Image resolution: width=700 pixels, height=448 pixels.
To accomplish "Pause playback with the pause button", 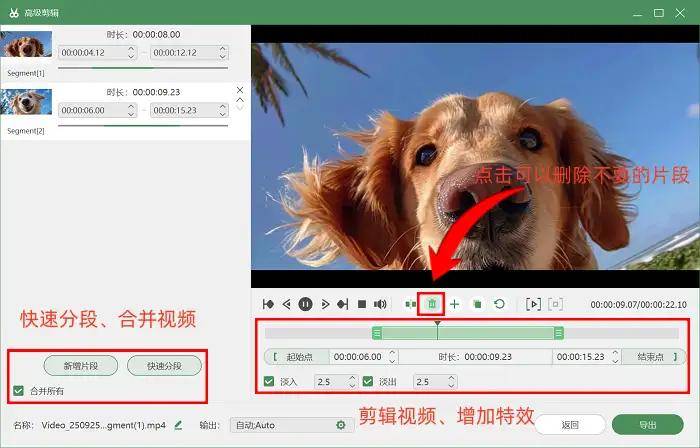I will pyautogui.click(x=305, y=303).
